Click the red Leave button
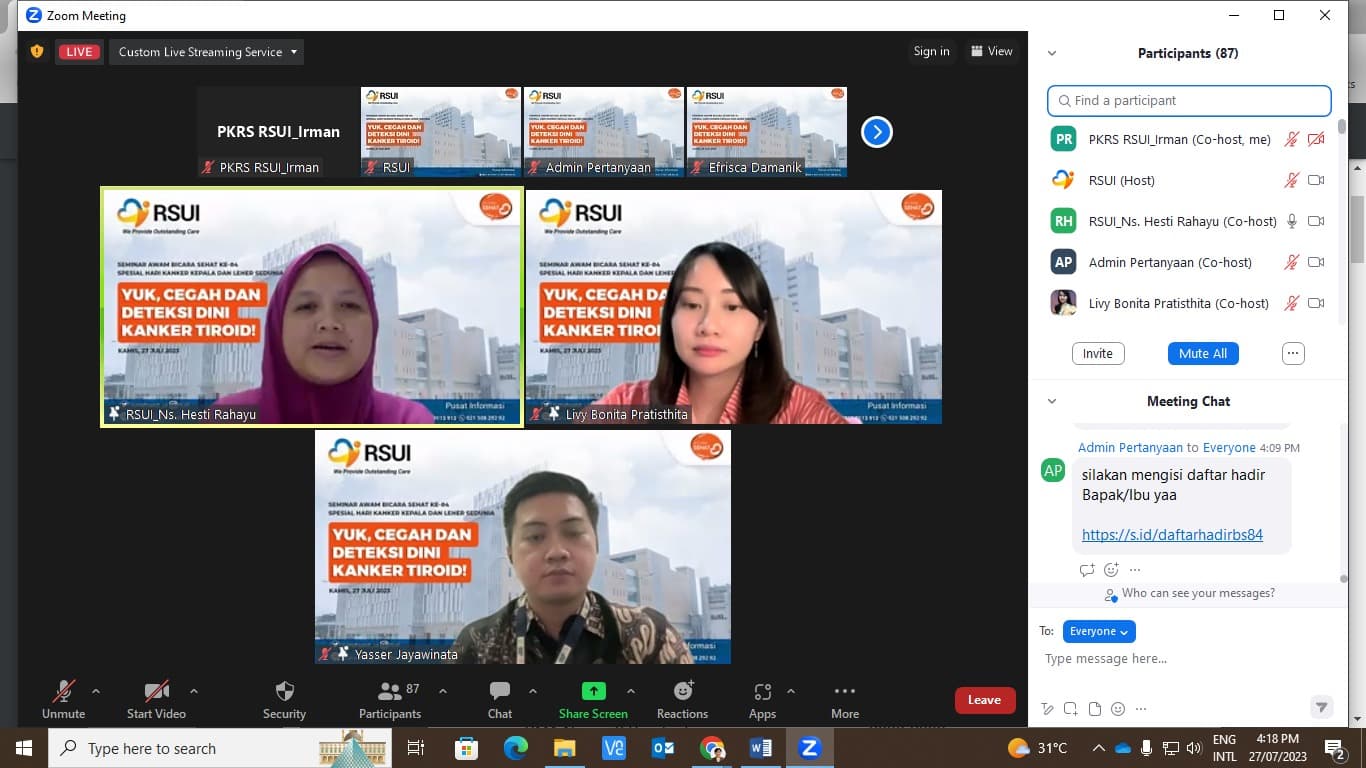Viewport: 1366px width, 768px height. [985, 700]
